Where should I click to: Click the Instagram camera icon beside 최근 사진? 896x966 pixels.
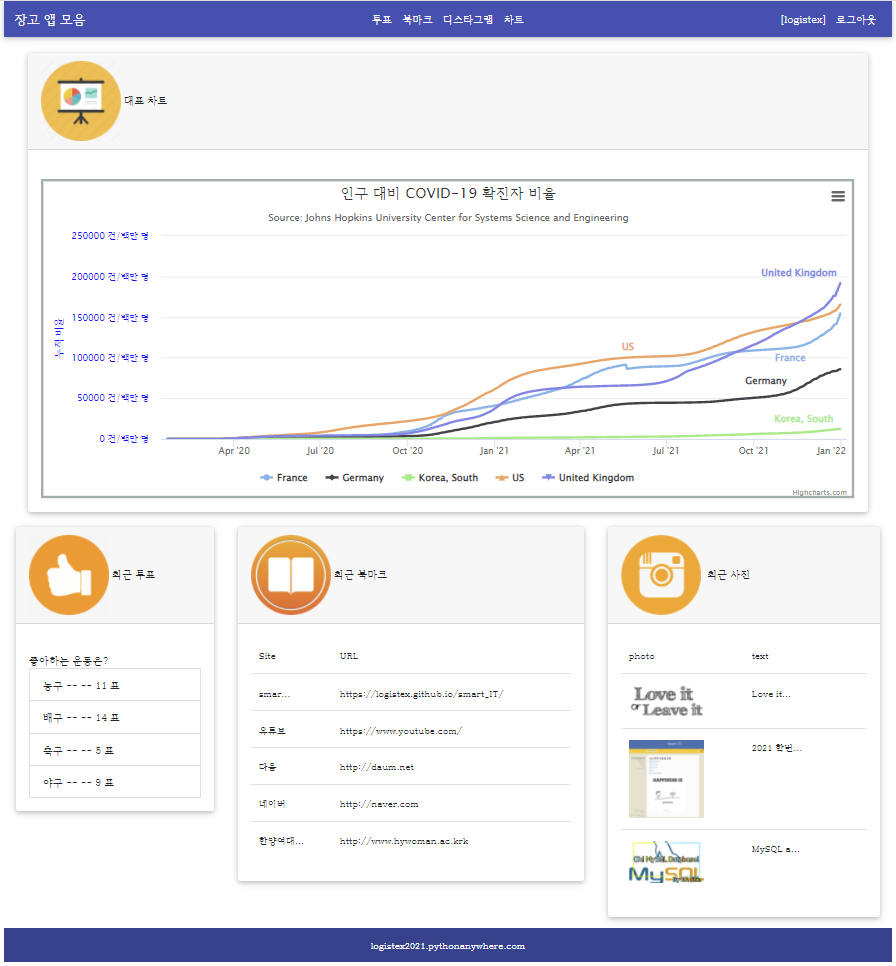click(x=659, y=574)
